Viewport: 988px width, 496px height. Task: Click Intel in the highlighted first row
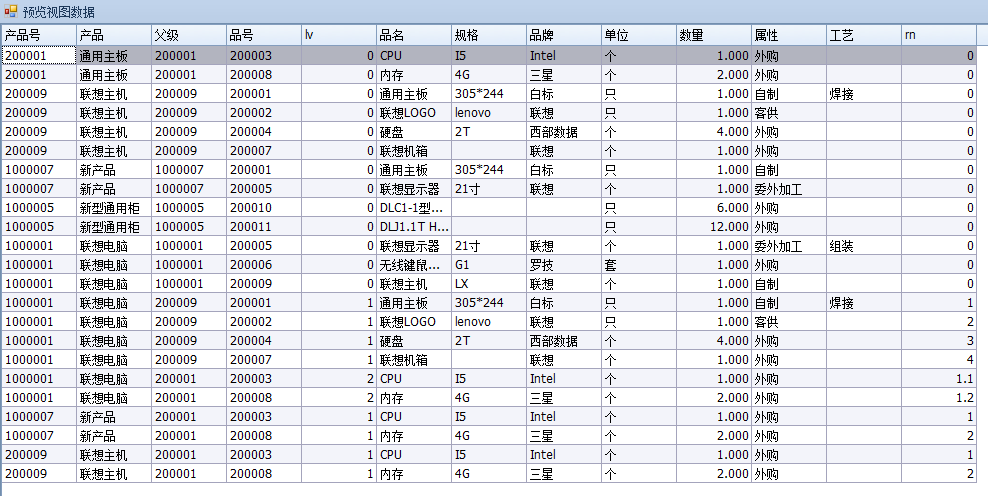(564, 55)
